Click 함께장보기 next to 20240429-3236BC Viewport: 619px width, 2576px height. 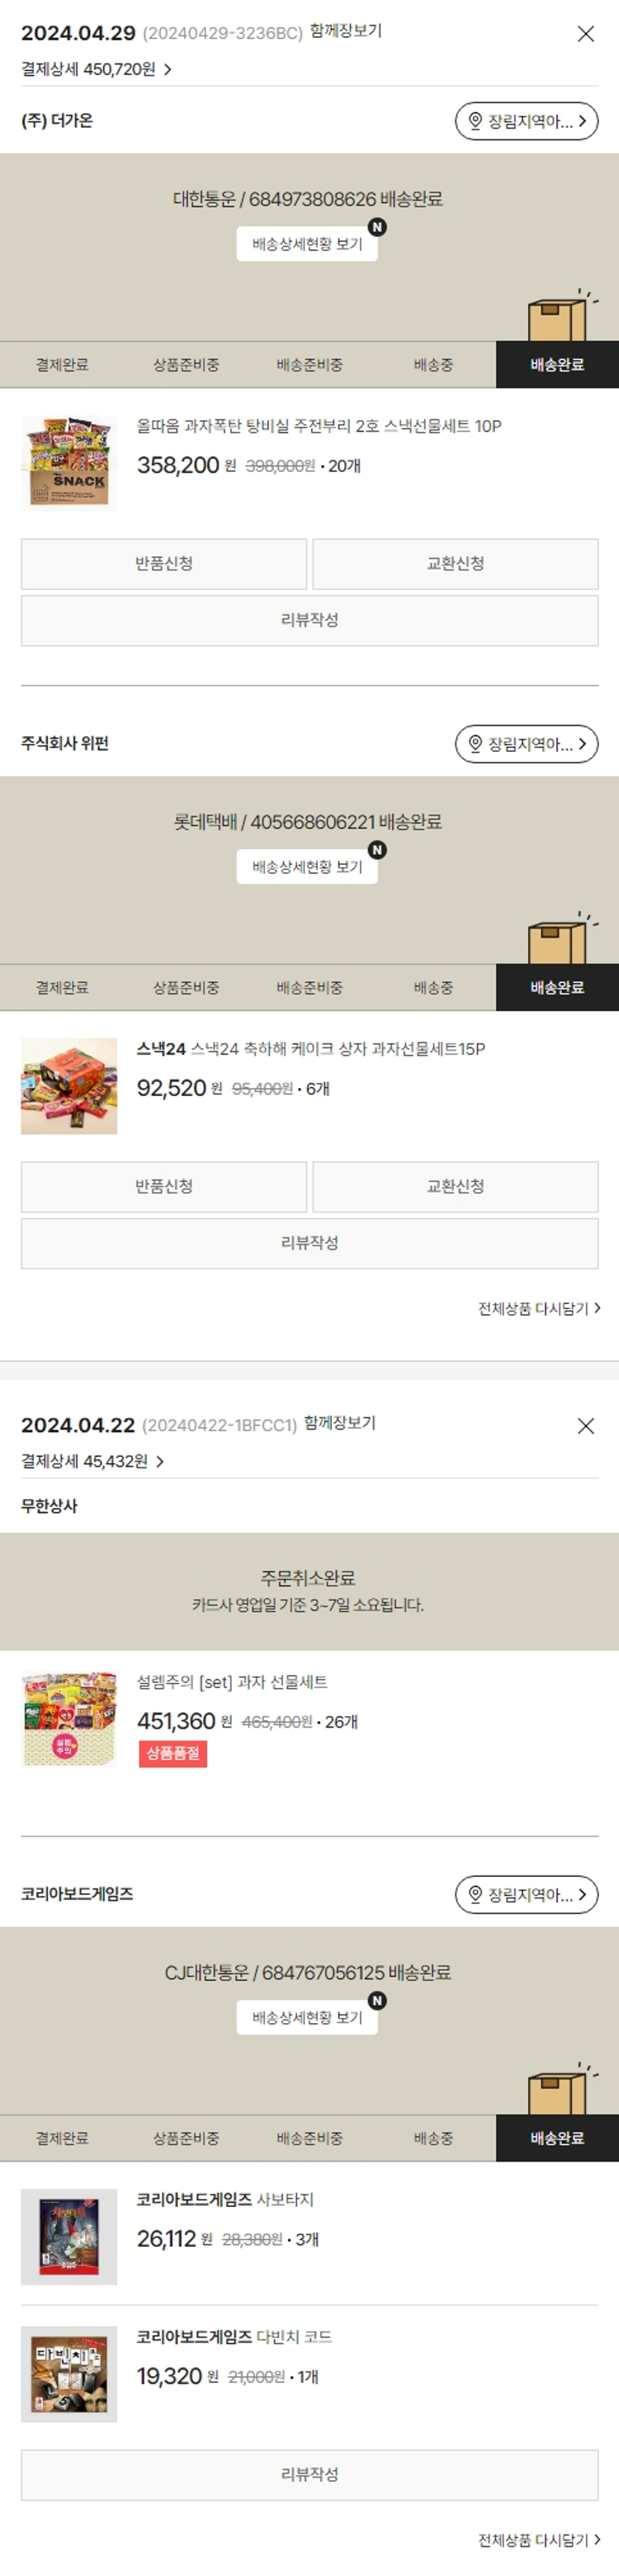click(345, 31)
